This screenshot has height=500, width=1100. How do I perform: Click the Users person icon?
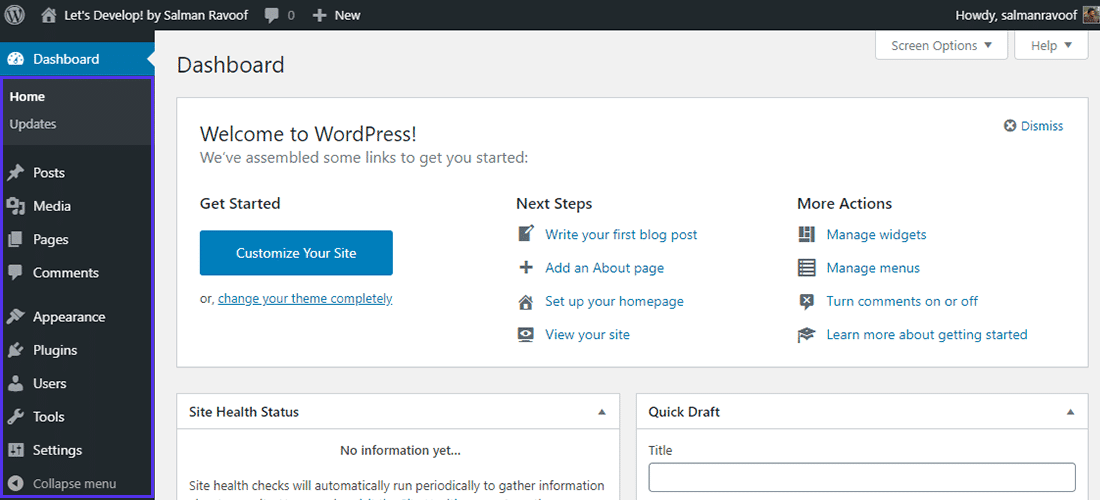(15, 384)
